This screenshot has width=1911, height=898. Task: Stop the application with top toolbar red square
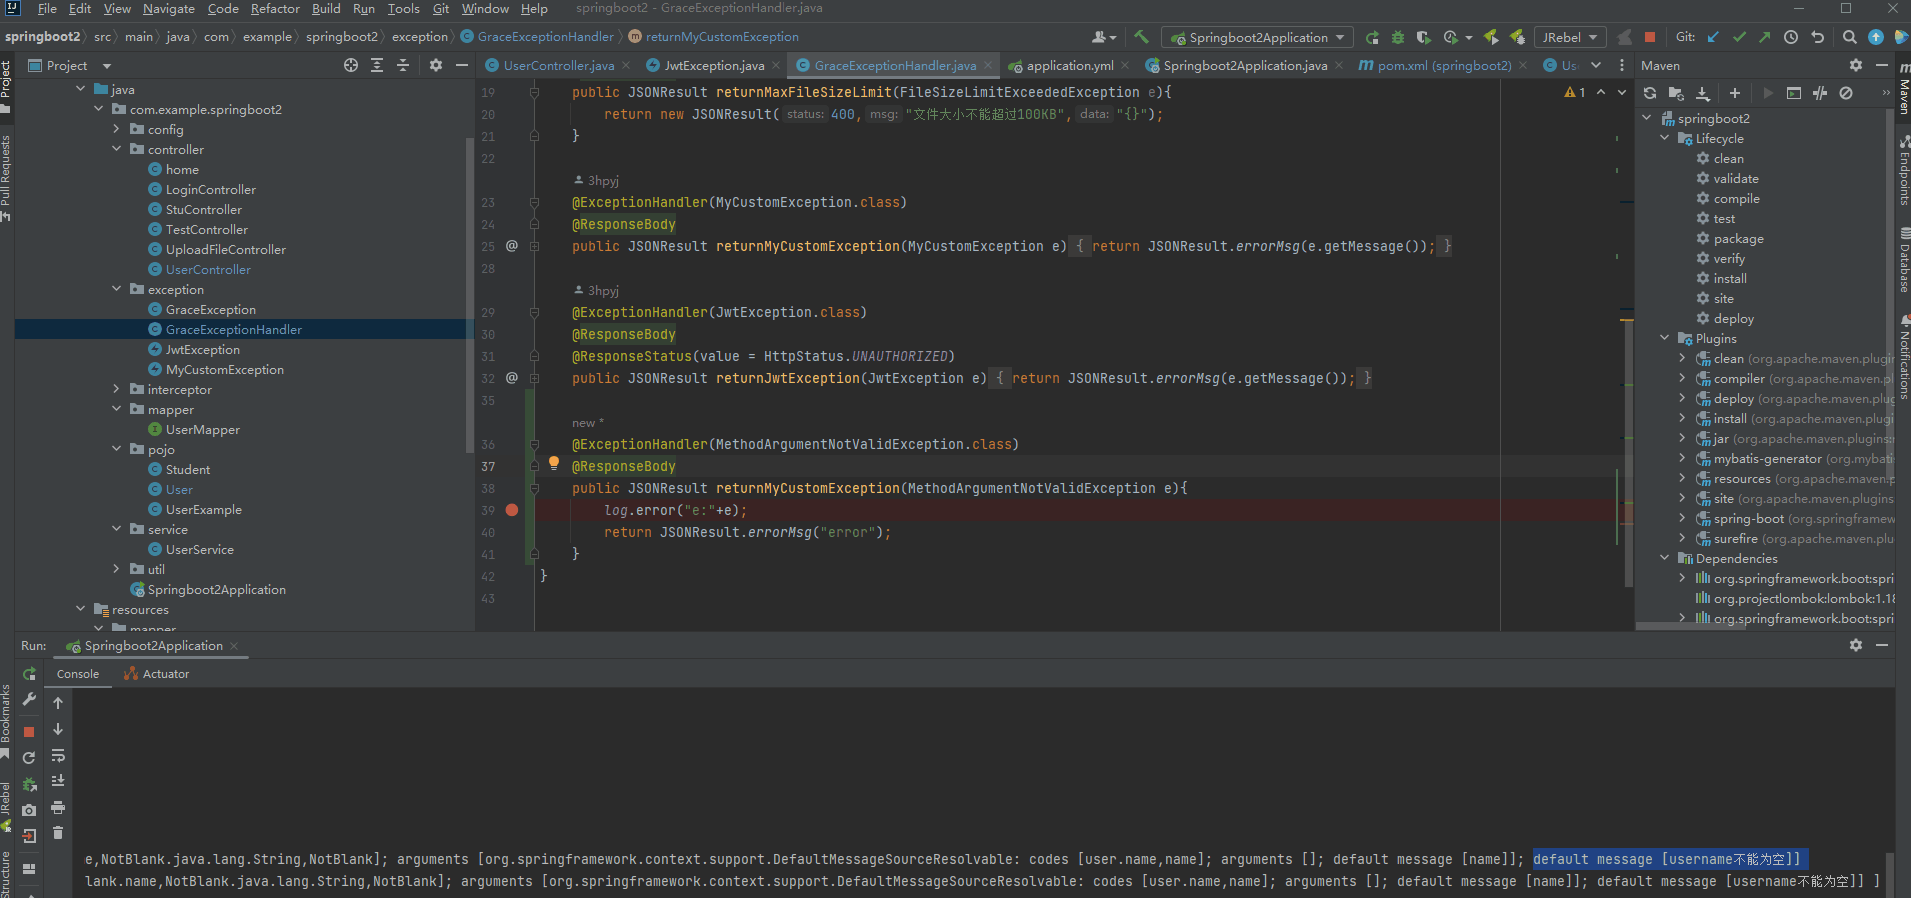tap(1650, 37)
